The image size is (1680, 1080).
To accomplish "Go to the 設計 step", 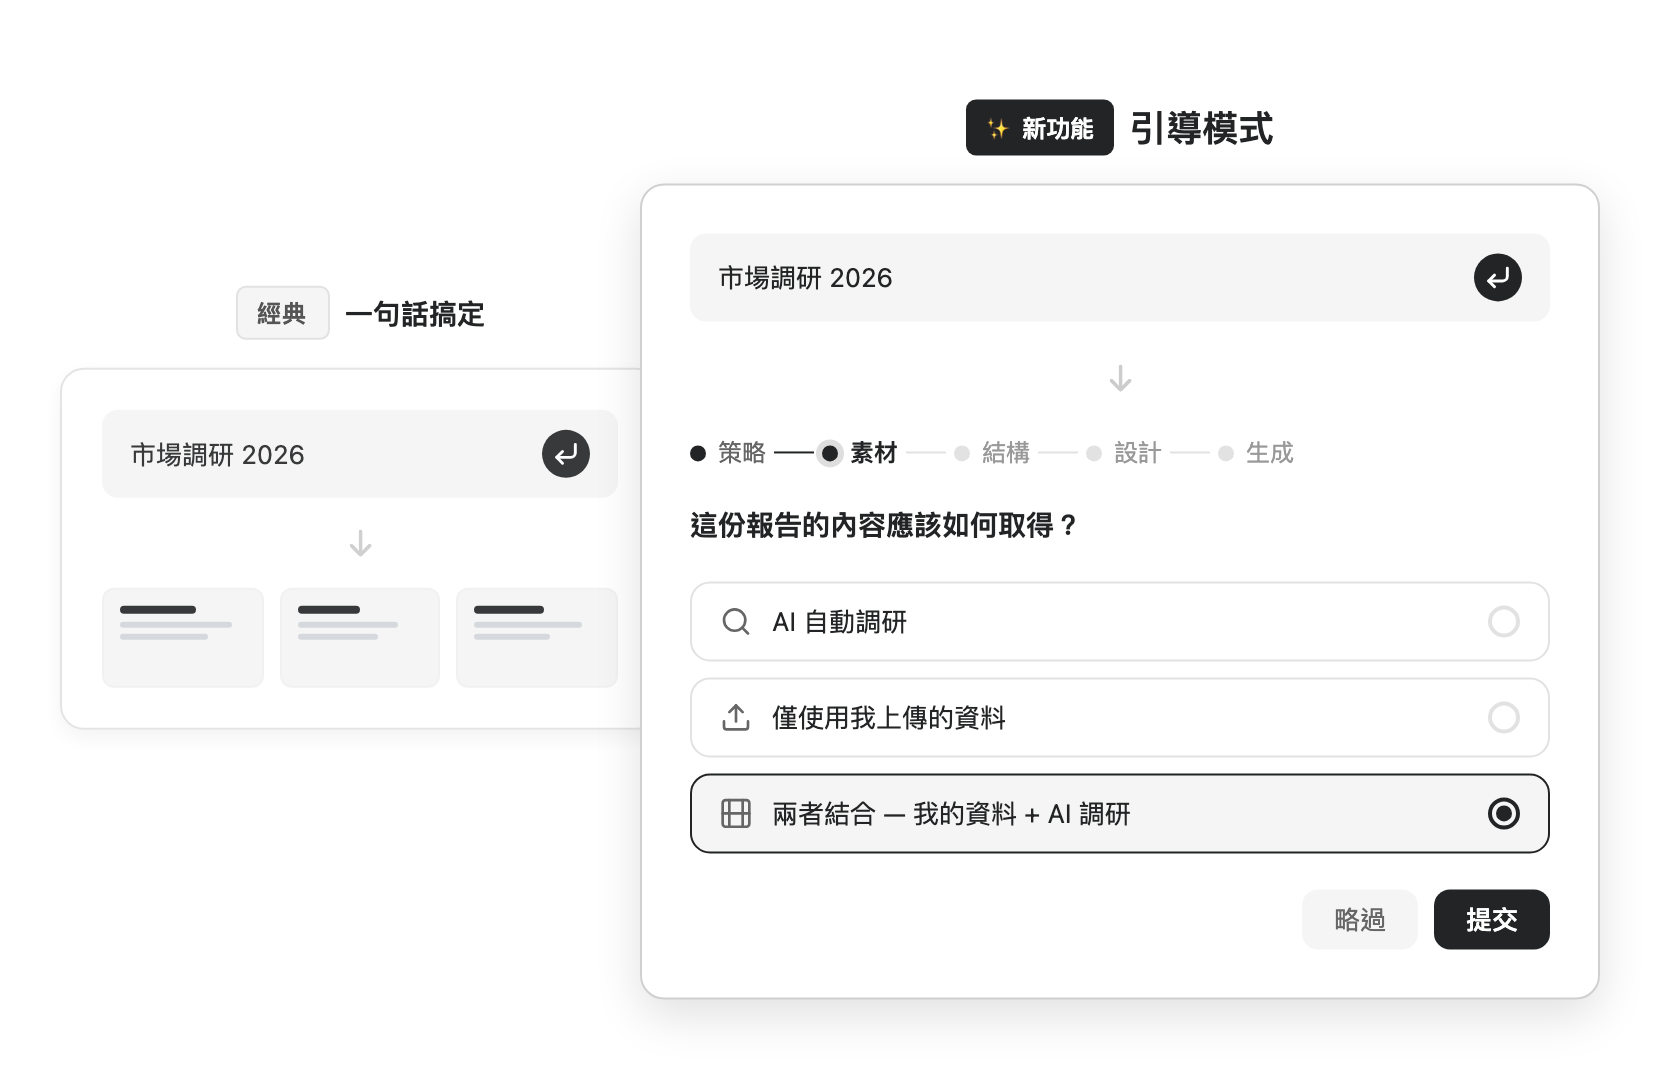I will (1124, 453).
